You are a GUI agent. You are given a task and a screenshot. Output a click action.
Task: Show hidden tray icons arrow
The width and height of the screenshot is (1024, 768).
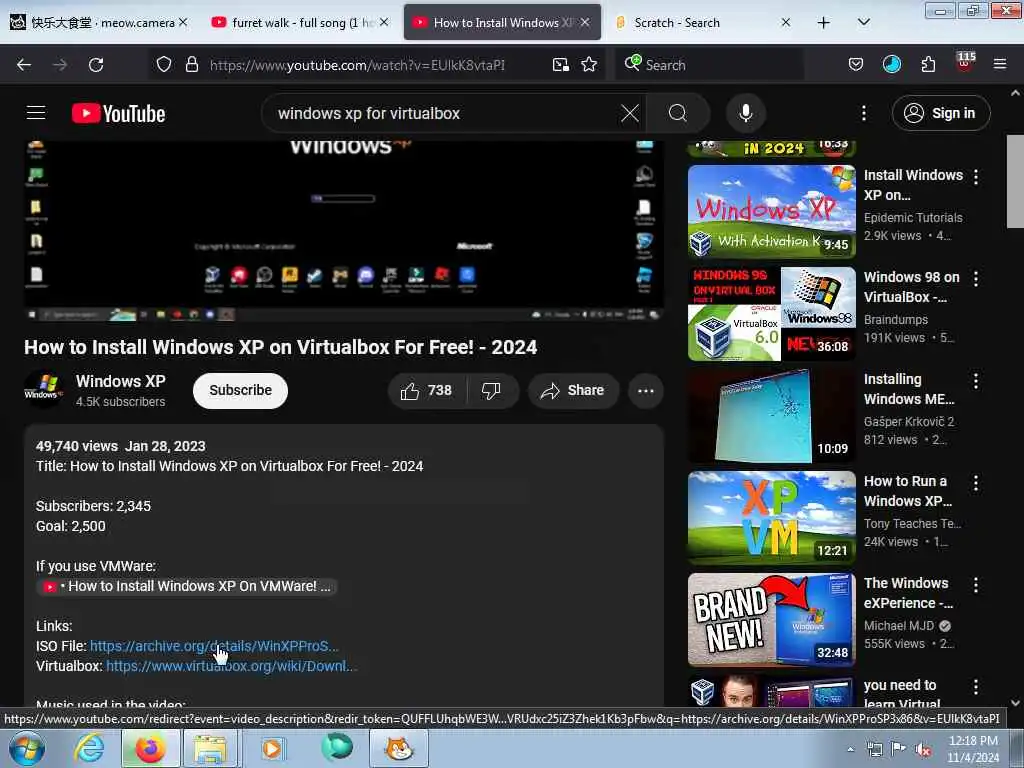(850, 749)
